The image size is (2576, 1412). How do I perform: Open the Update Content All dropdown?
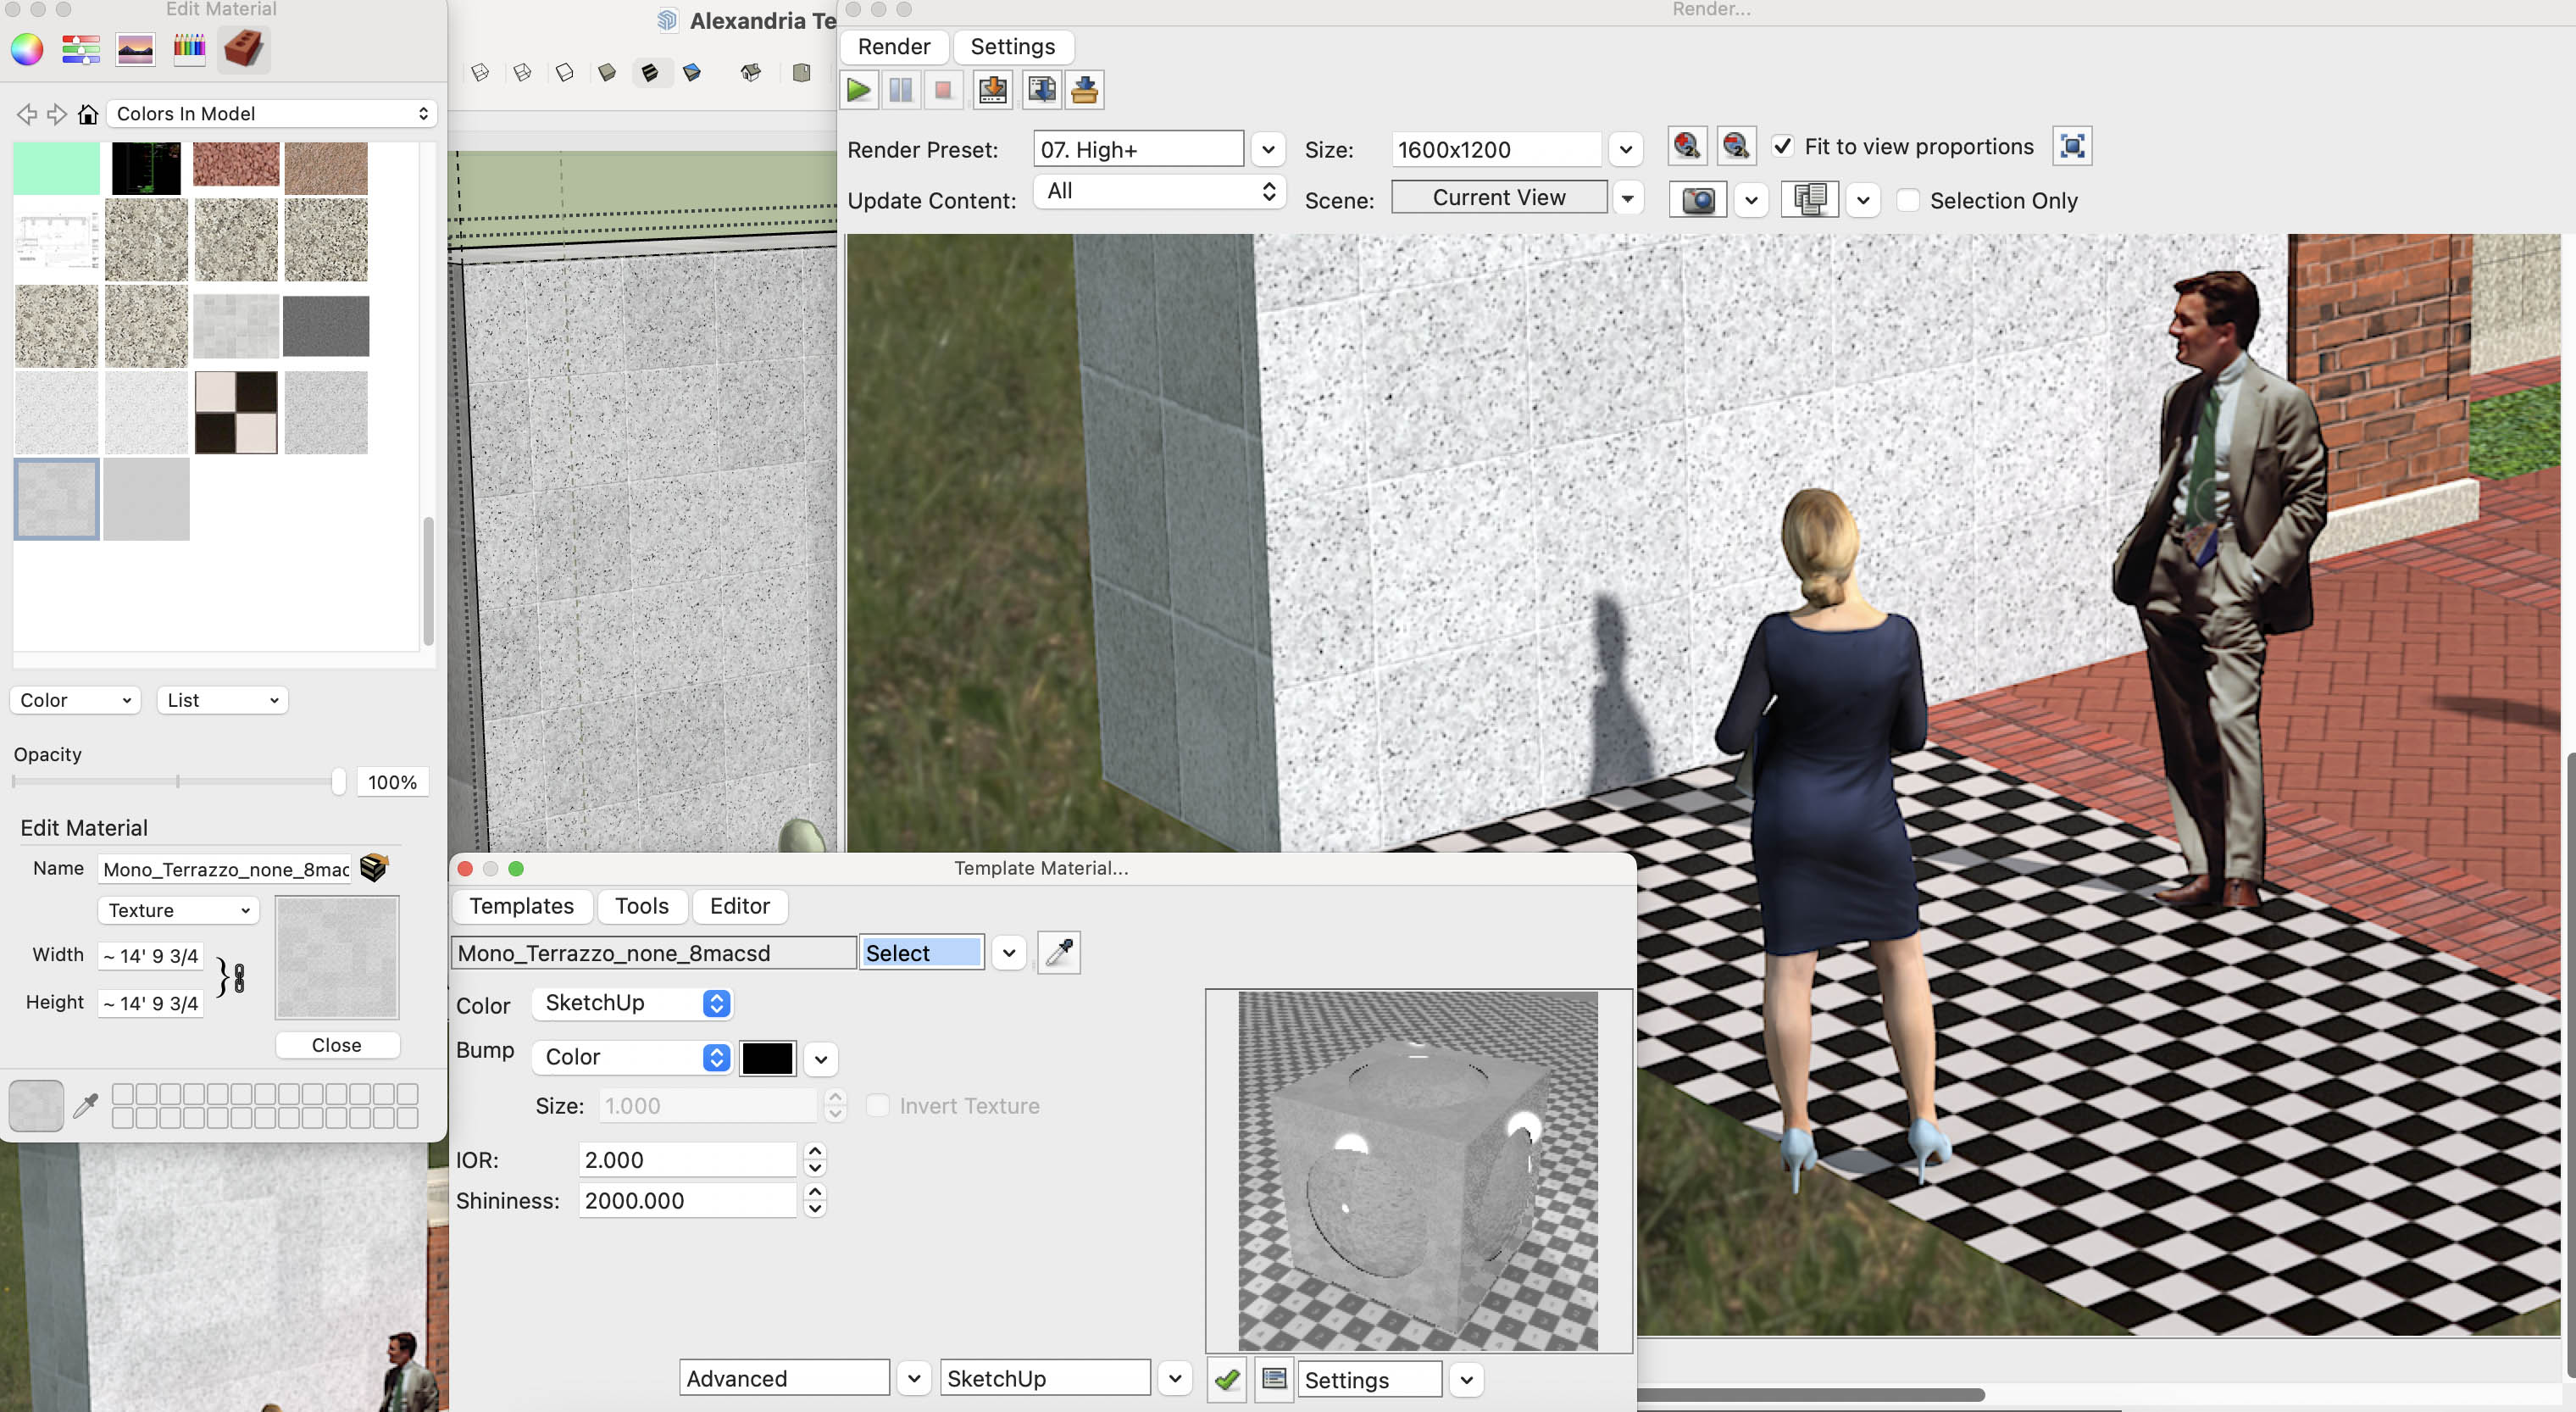1160,191
